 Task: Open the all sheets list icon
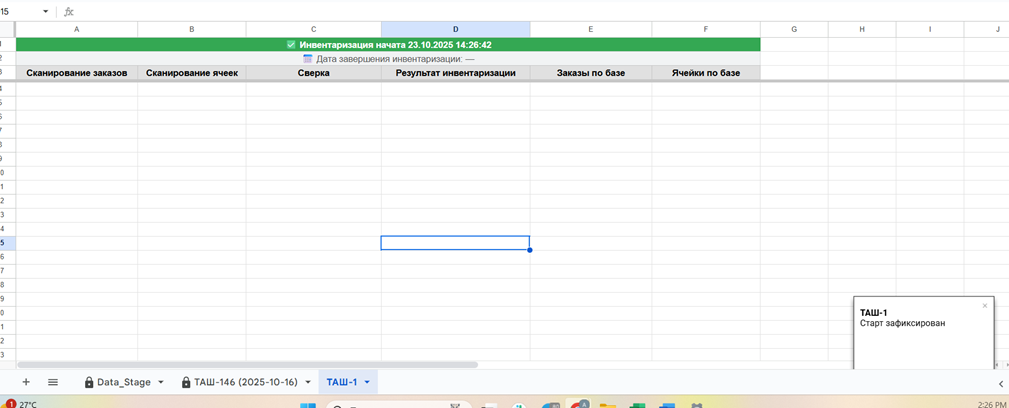53,382
